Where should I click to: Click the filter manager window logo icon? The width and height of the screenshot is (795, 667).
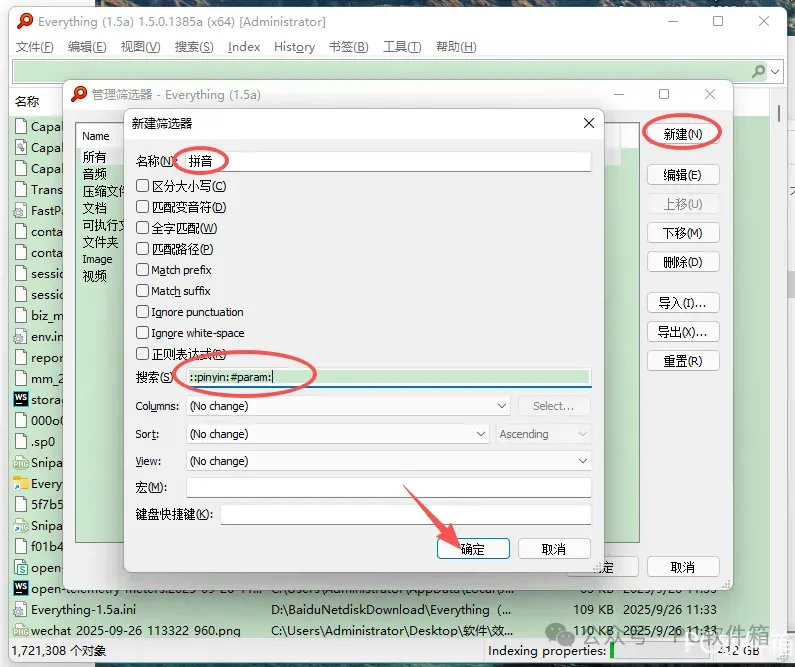[x=79, y=94]
